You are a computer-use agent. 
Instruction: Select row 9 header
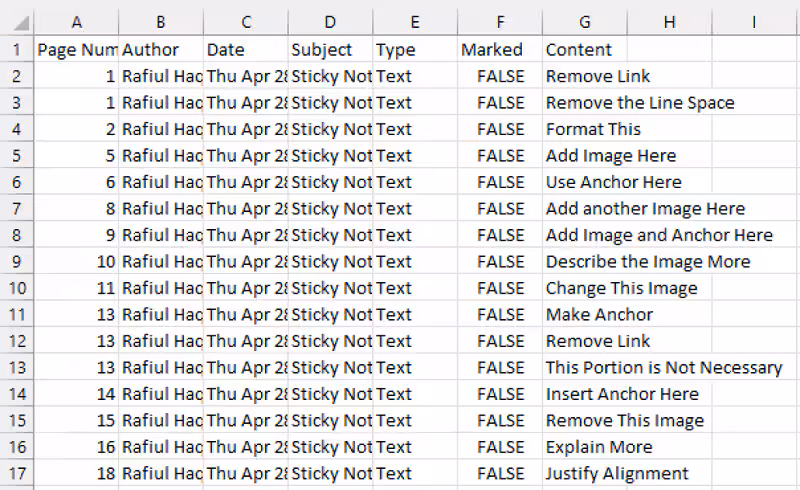pyautogui.click(x=16, y=262)
